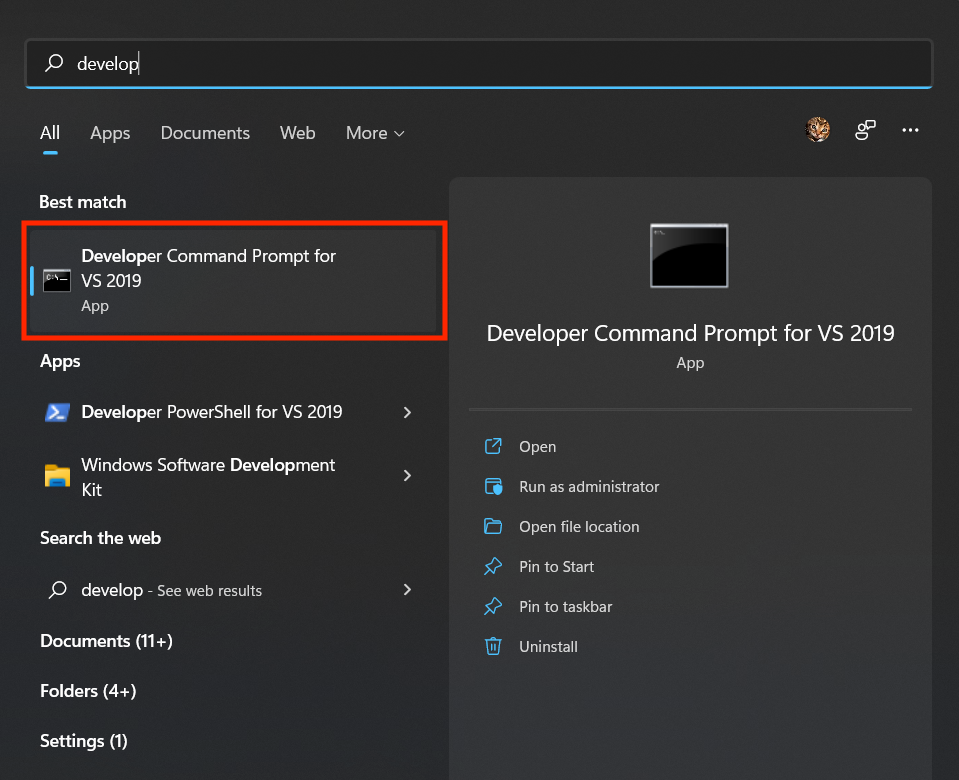The width and height of the screenshot is (959, 780).
Task: Choose Pin to Start
Action: [556, 566]
